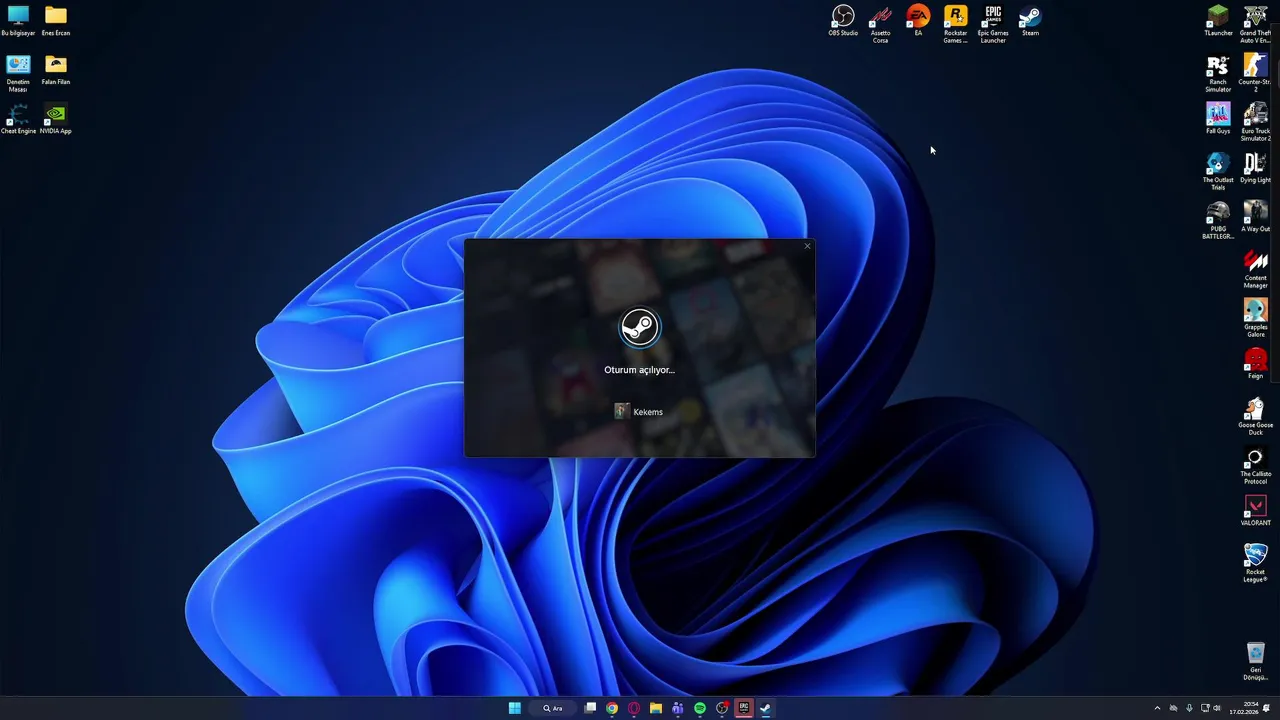The width and height of the screenshot is (1280, 720).
Task: Select the Goose Goose Duck shortcut
Action: (x=1256, y=416)
